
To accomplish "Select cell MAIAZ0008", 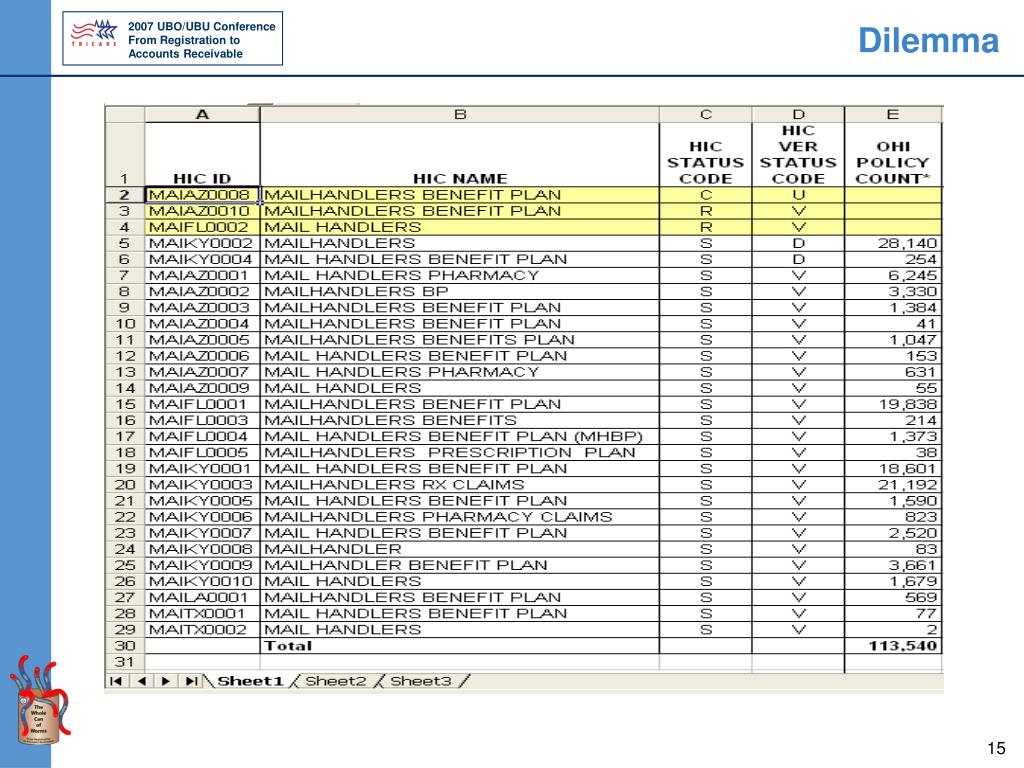I will [202, 195].
